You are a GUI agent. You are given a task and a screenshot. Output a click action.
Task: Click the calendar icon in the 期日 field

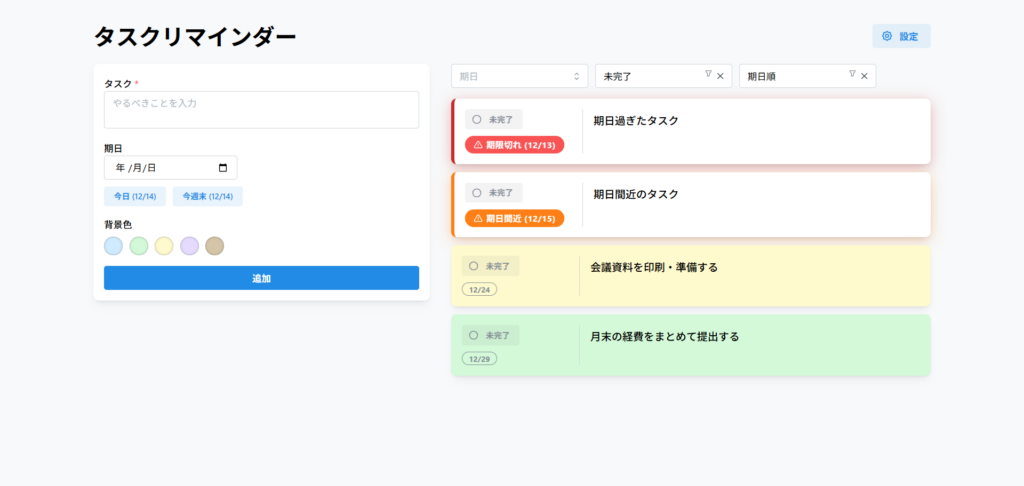click(x=223, y=168)
